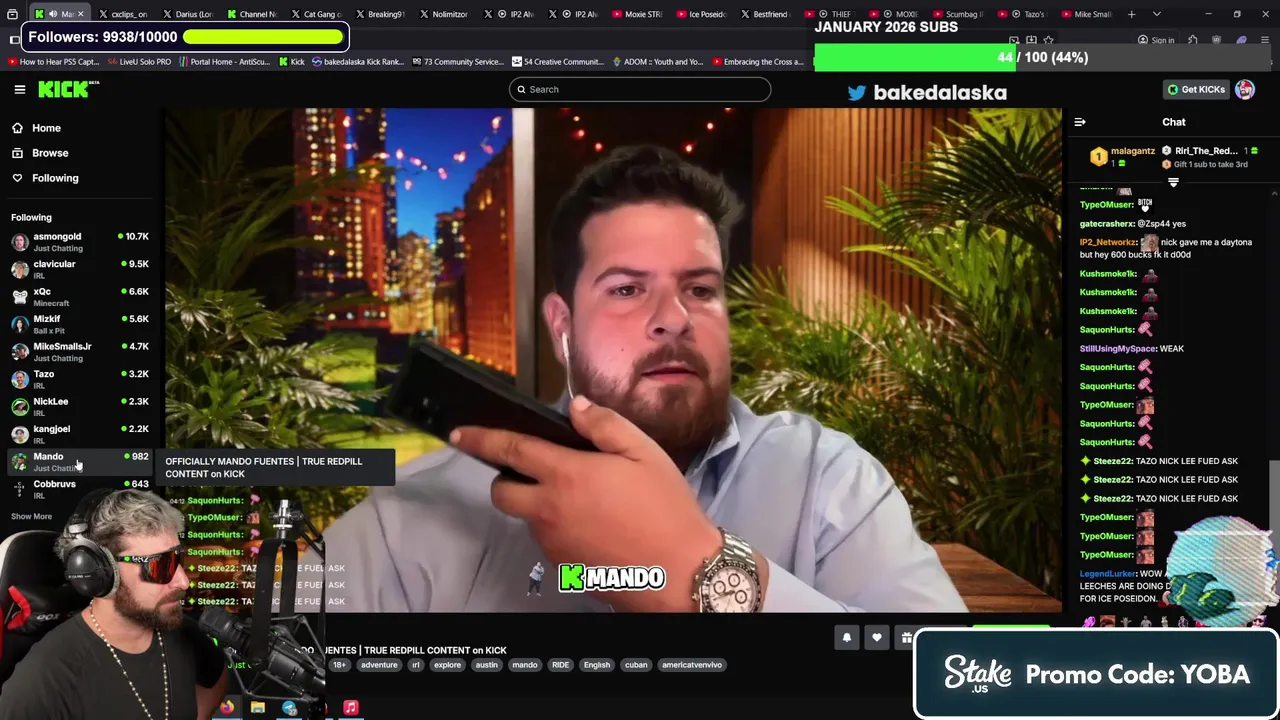
Task: Click the heart follow button under video
Action: tap(877, 638)
